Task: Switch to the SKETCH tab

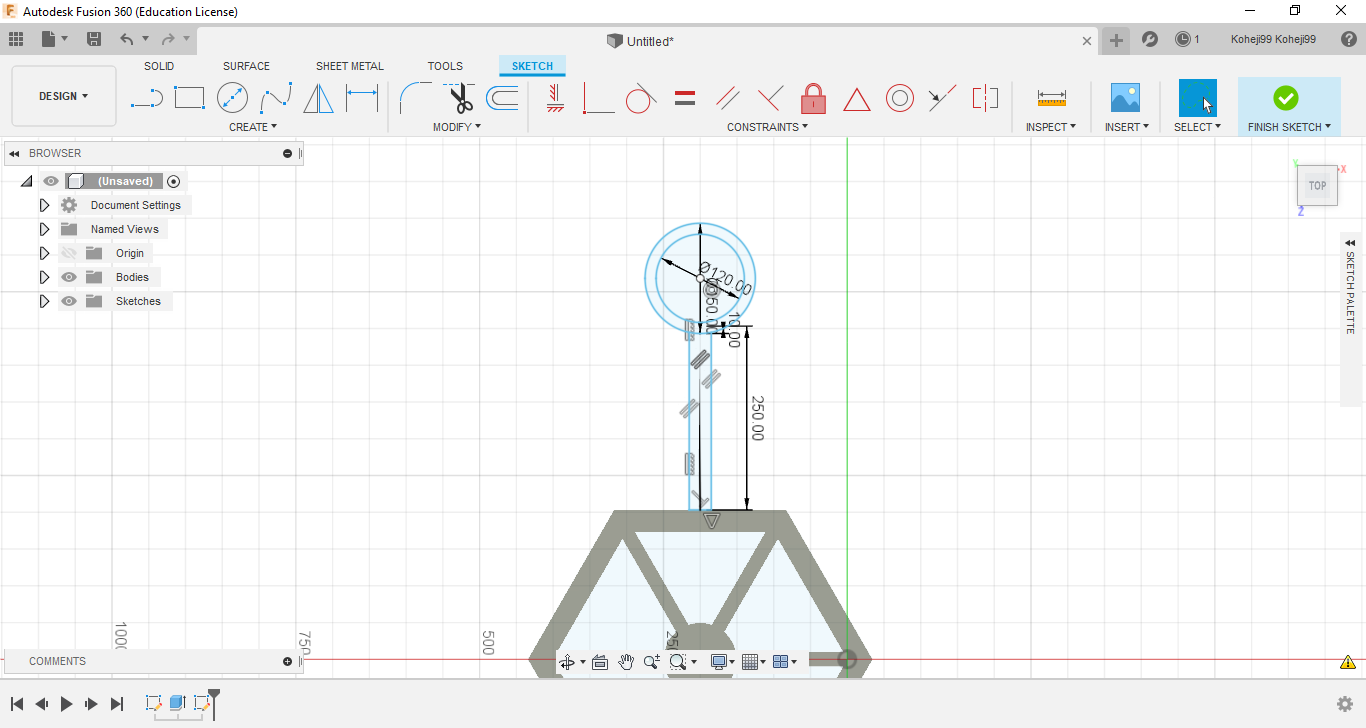Action: pos(532,66)
